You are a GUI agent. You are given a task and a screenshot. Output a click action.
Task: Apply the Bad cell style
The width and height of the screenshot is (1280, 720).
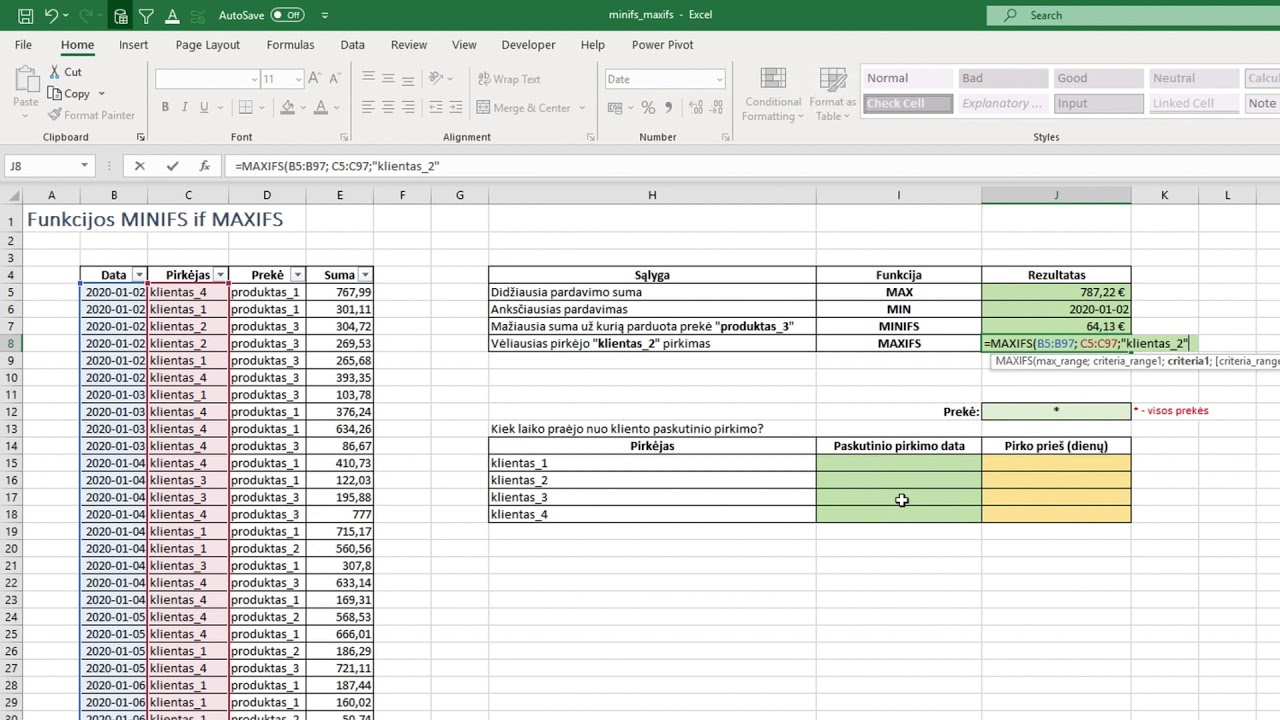(1002, 78)
